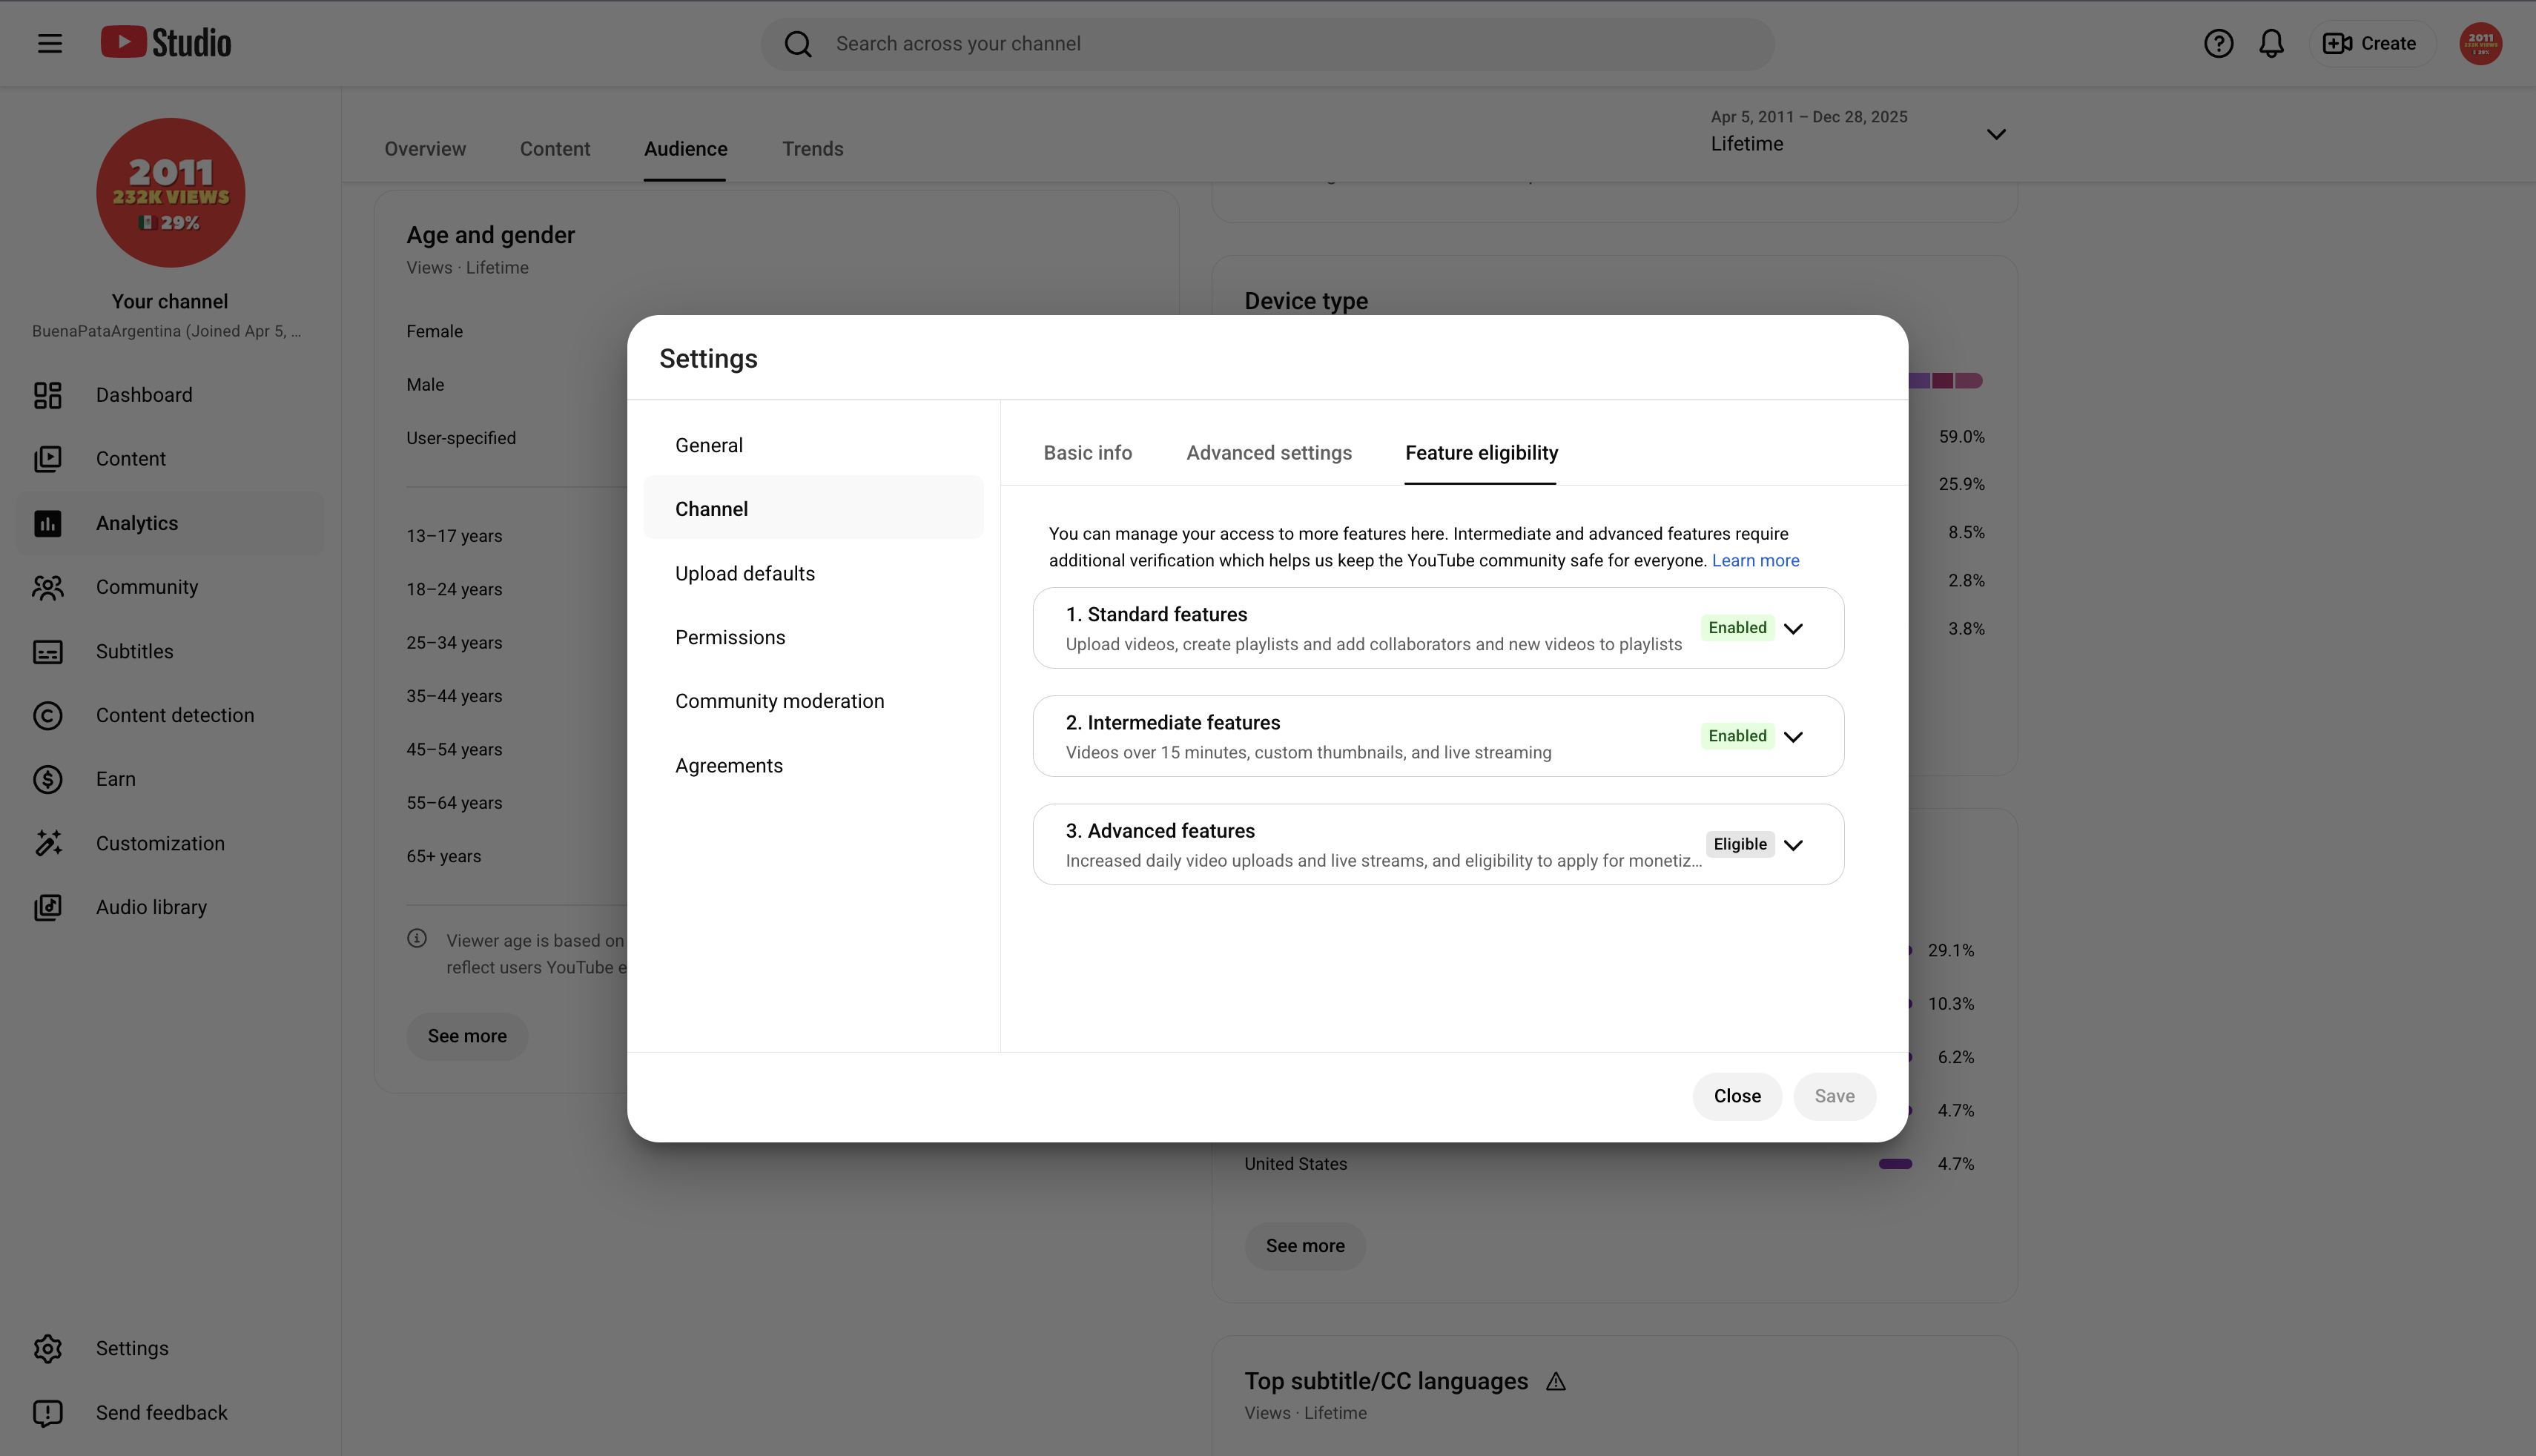Click the Send feedback icon
The width and height of the screenshot is (2536, 1456).
[48, 1412]
